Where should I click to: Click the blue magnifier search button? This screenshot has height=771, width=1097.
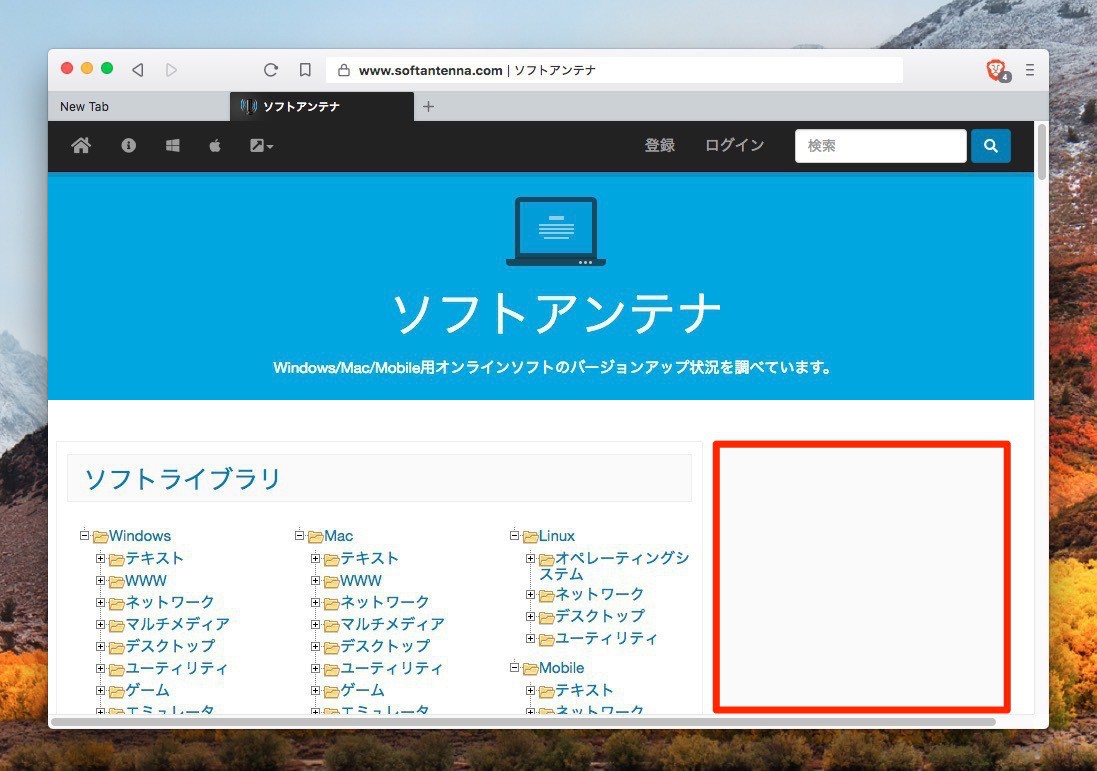coord(991,146)
